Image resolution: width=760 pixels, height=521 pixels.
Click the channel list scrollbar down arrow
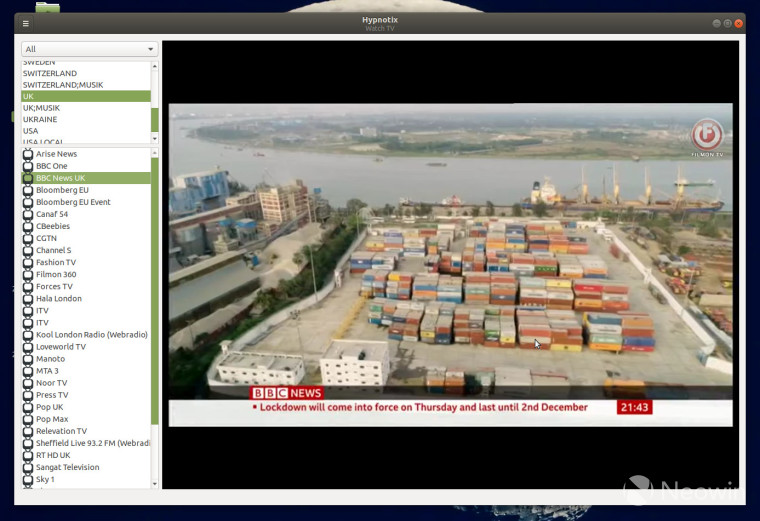[155, 484]
